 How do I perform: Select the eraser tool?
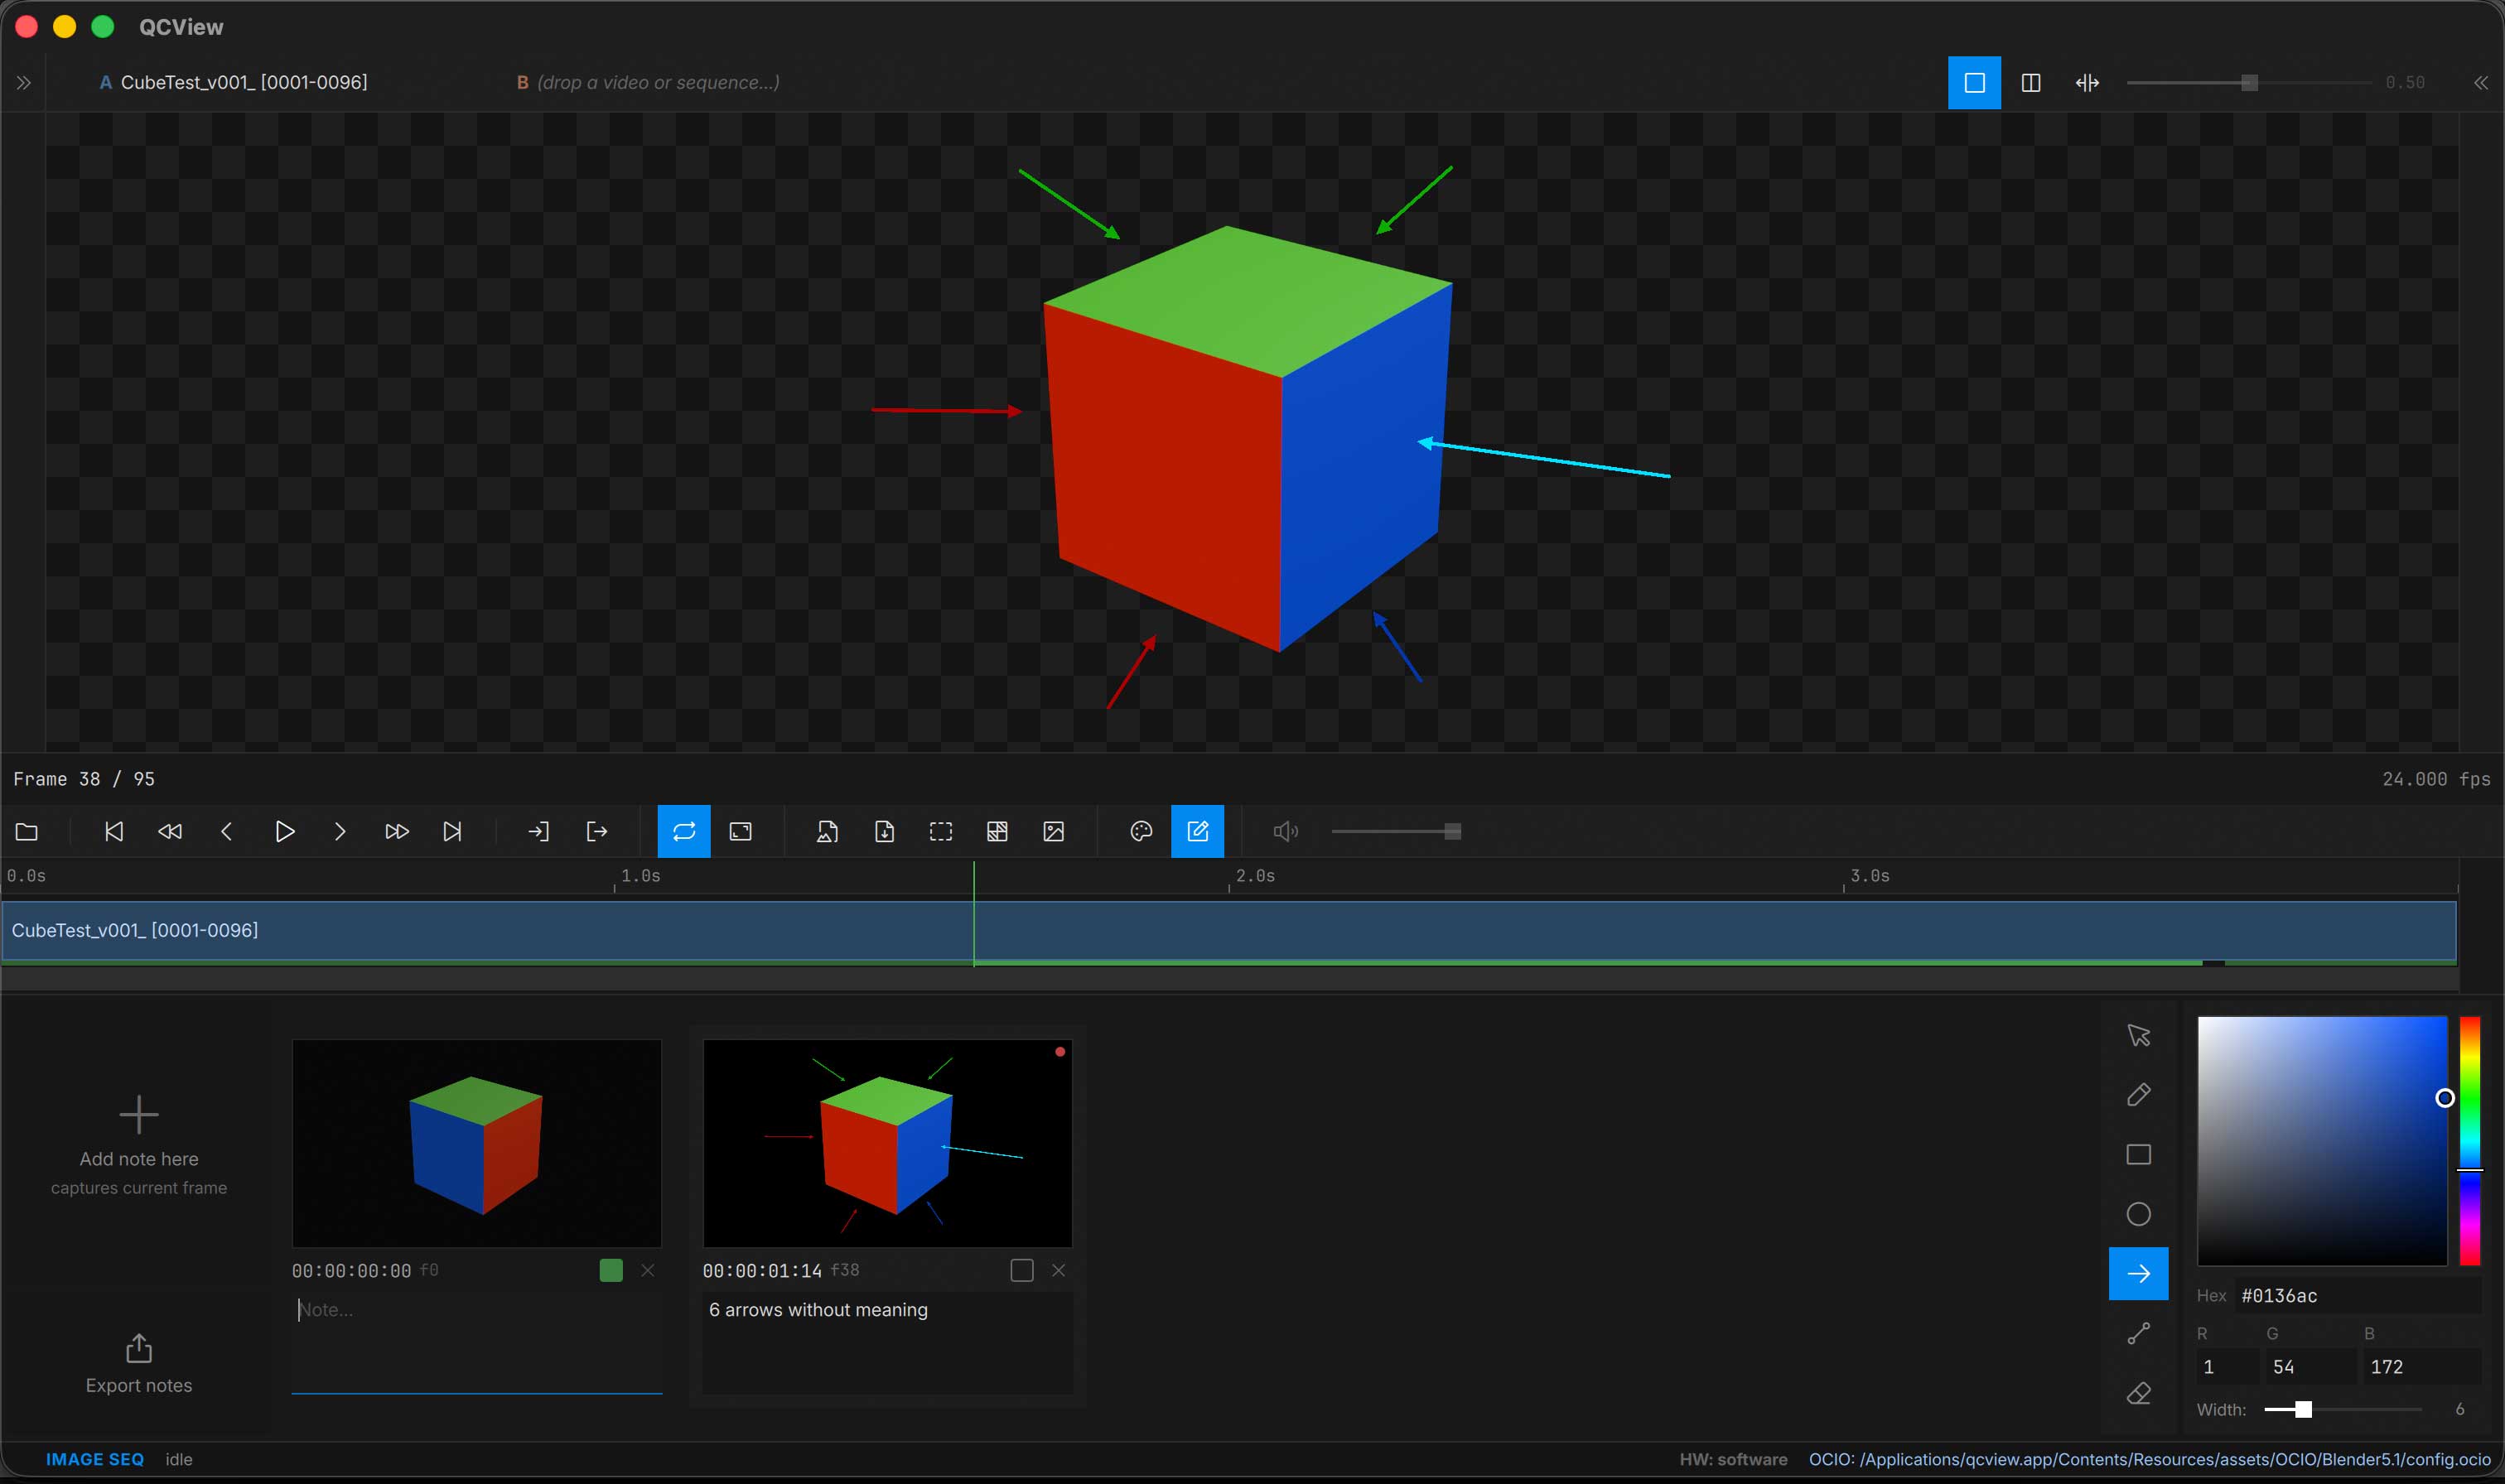click(2138, 1393)
